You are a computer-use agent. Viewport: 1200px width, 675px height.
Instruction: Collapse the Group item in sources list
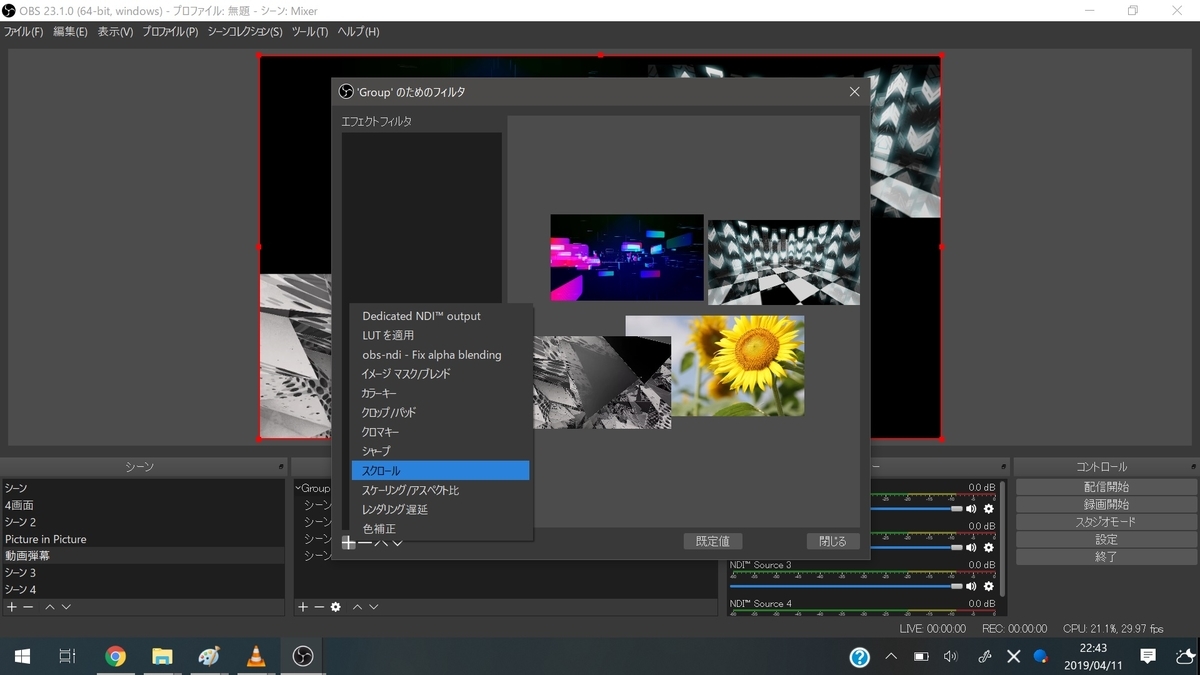[x=298, y=488]
